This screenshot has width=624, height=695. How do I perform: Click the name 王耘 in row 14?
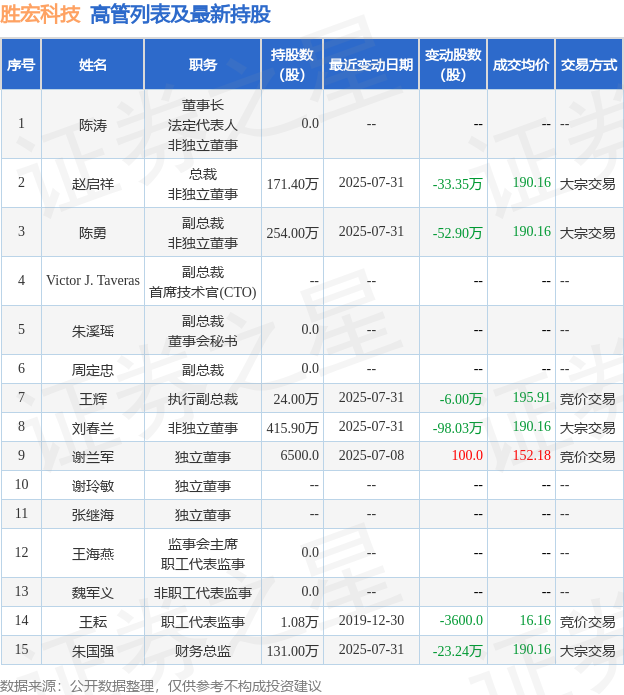[x=93, y=621]
